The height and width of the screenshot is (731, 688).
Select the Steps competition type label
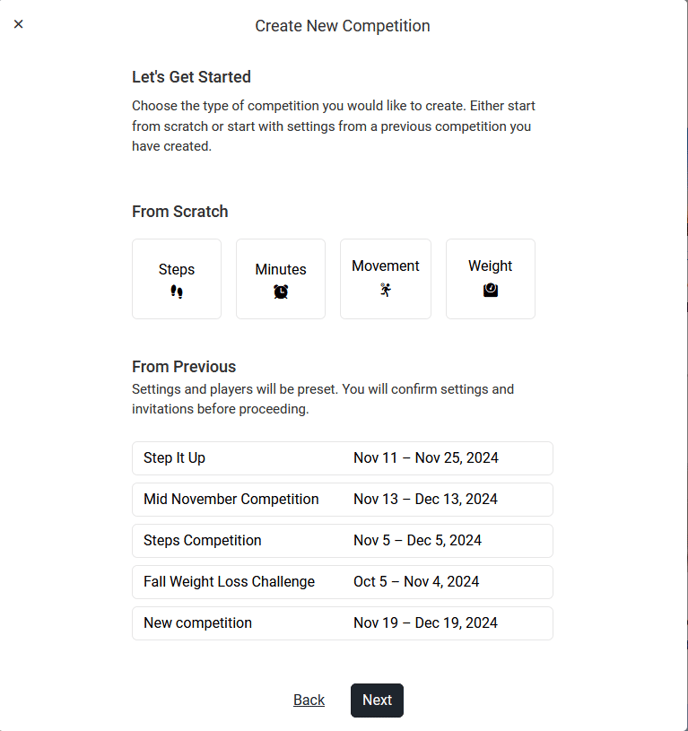click(177, 269)
